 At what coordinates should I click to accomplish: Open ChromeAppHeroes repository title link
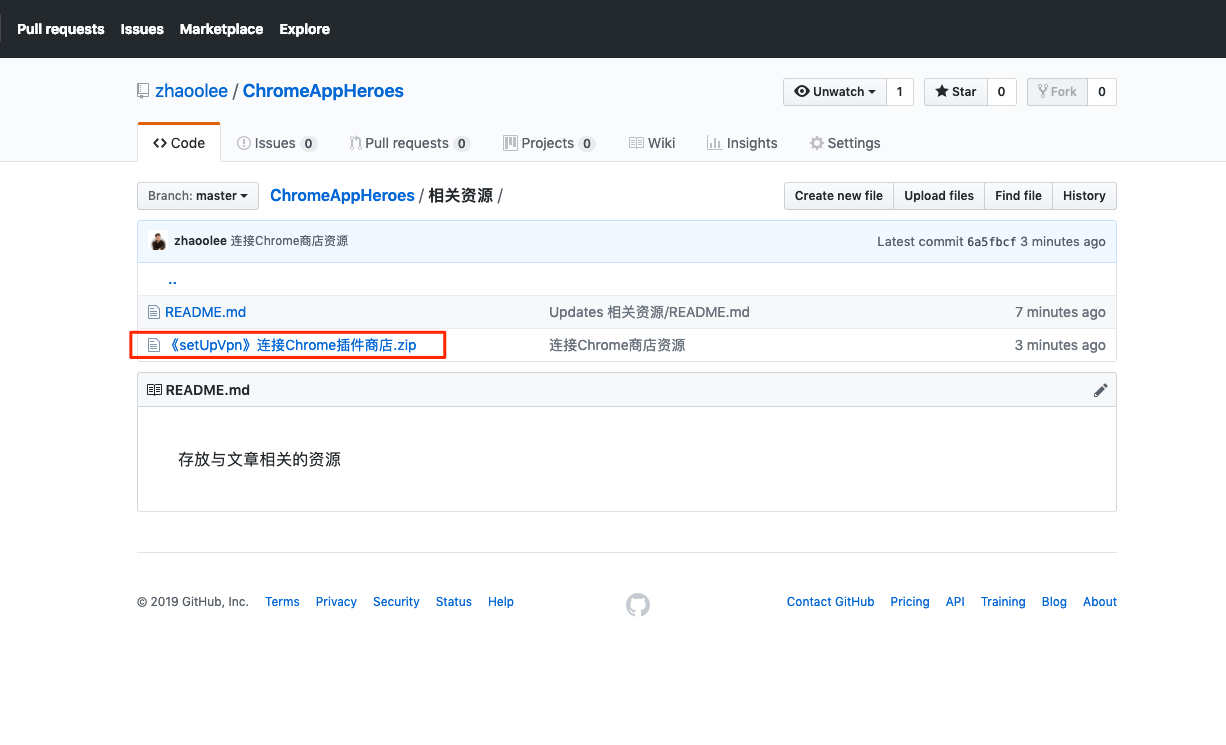[323, 91]
